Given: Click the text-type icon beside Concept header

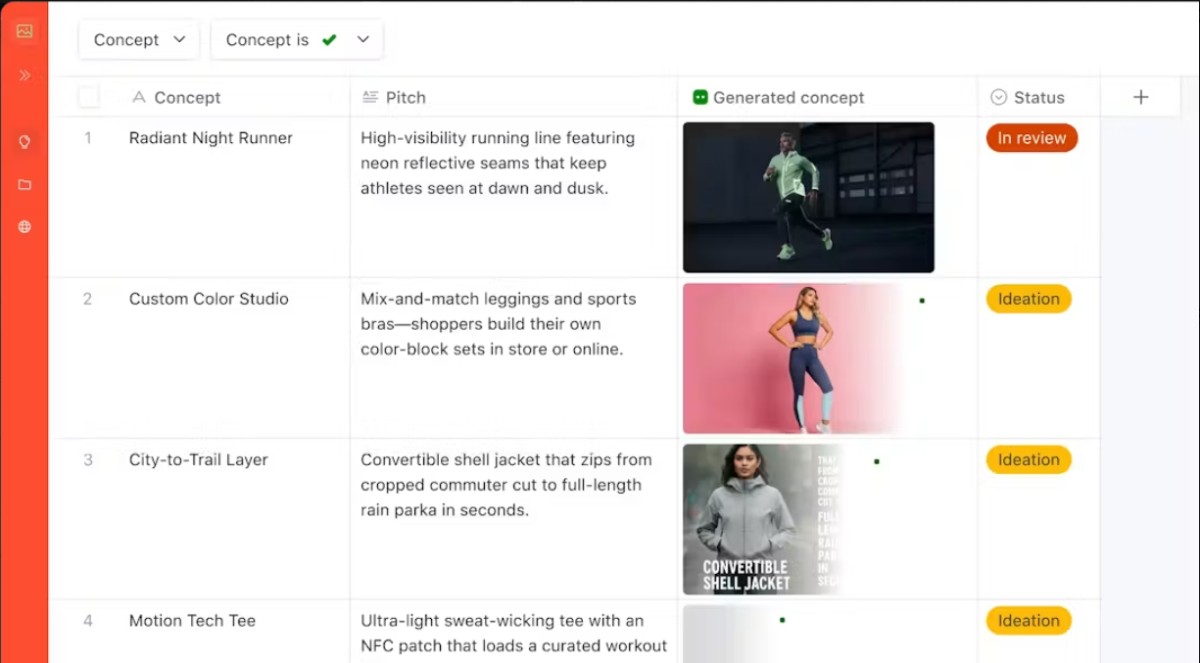Looking at the screenshot, I should [139, 97].
